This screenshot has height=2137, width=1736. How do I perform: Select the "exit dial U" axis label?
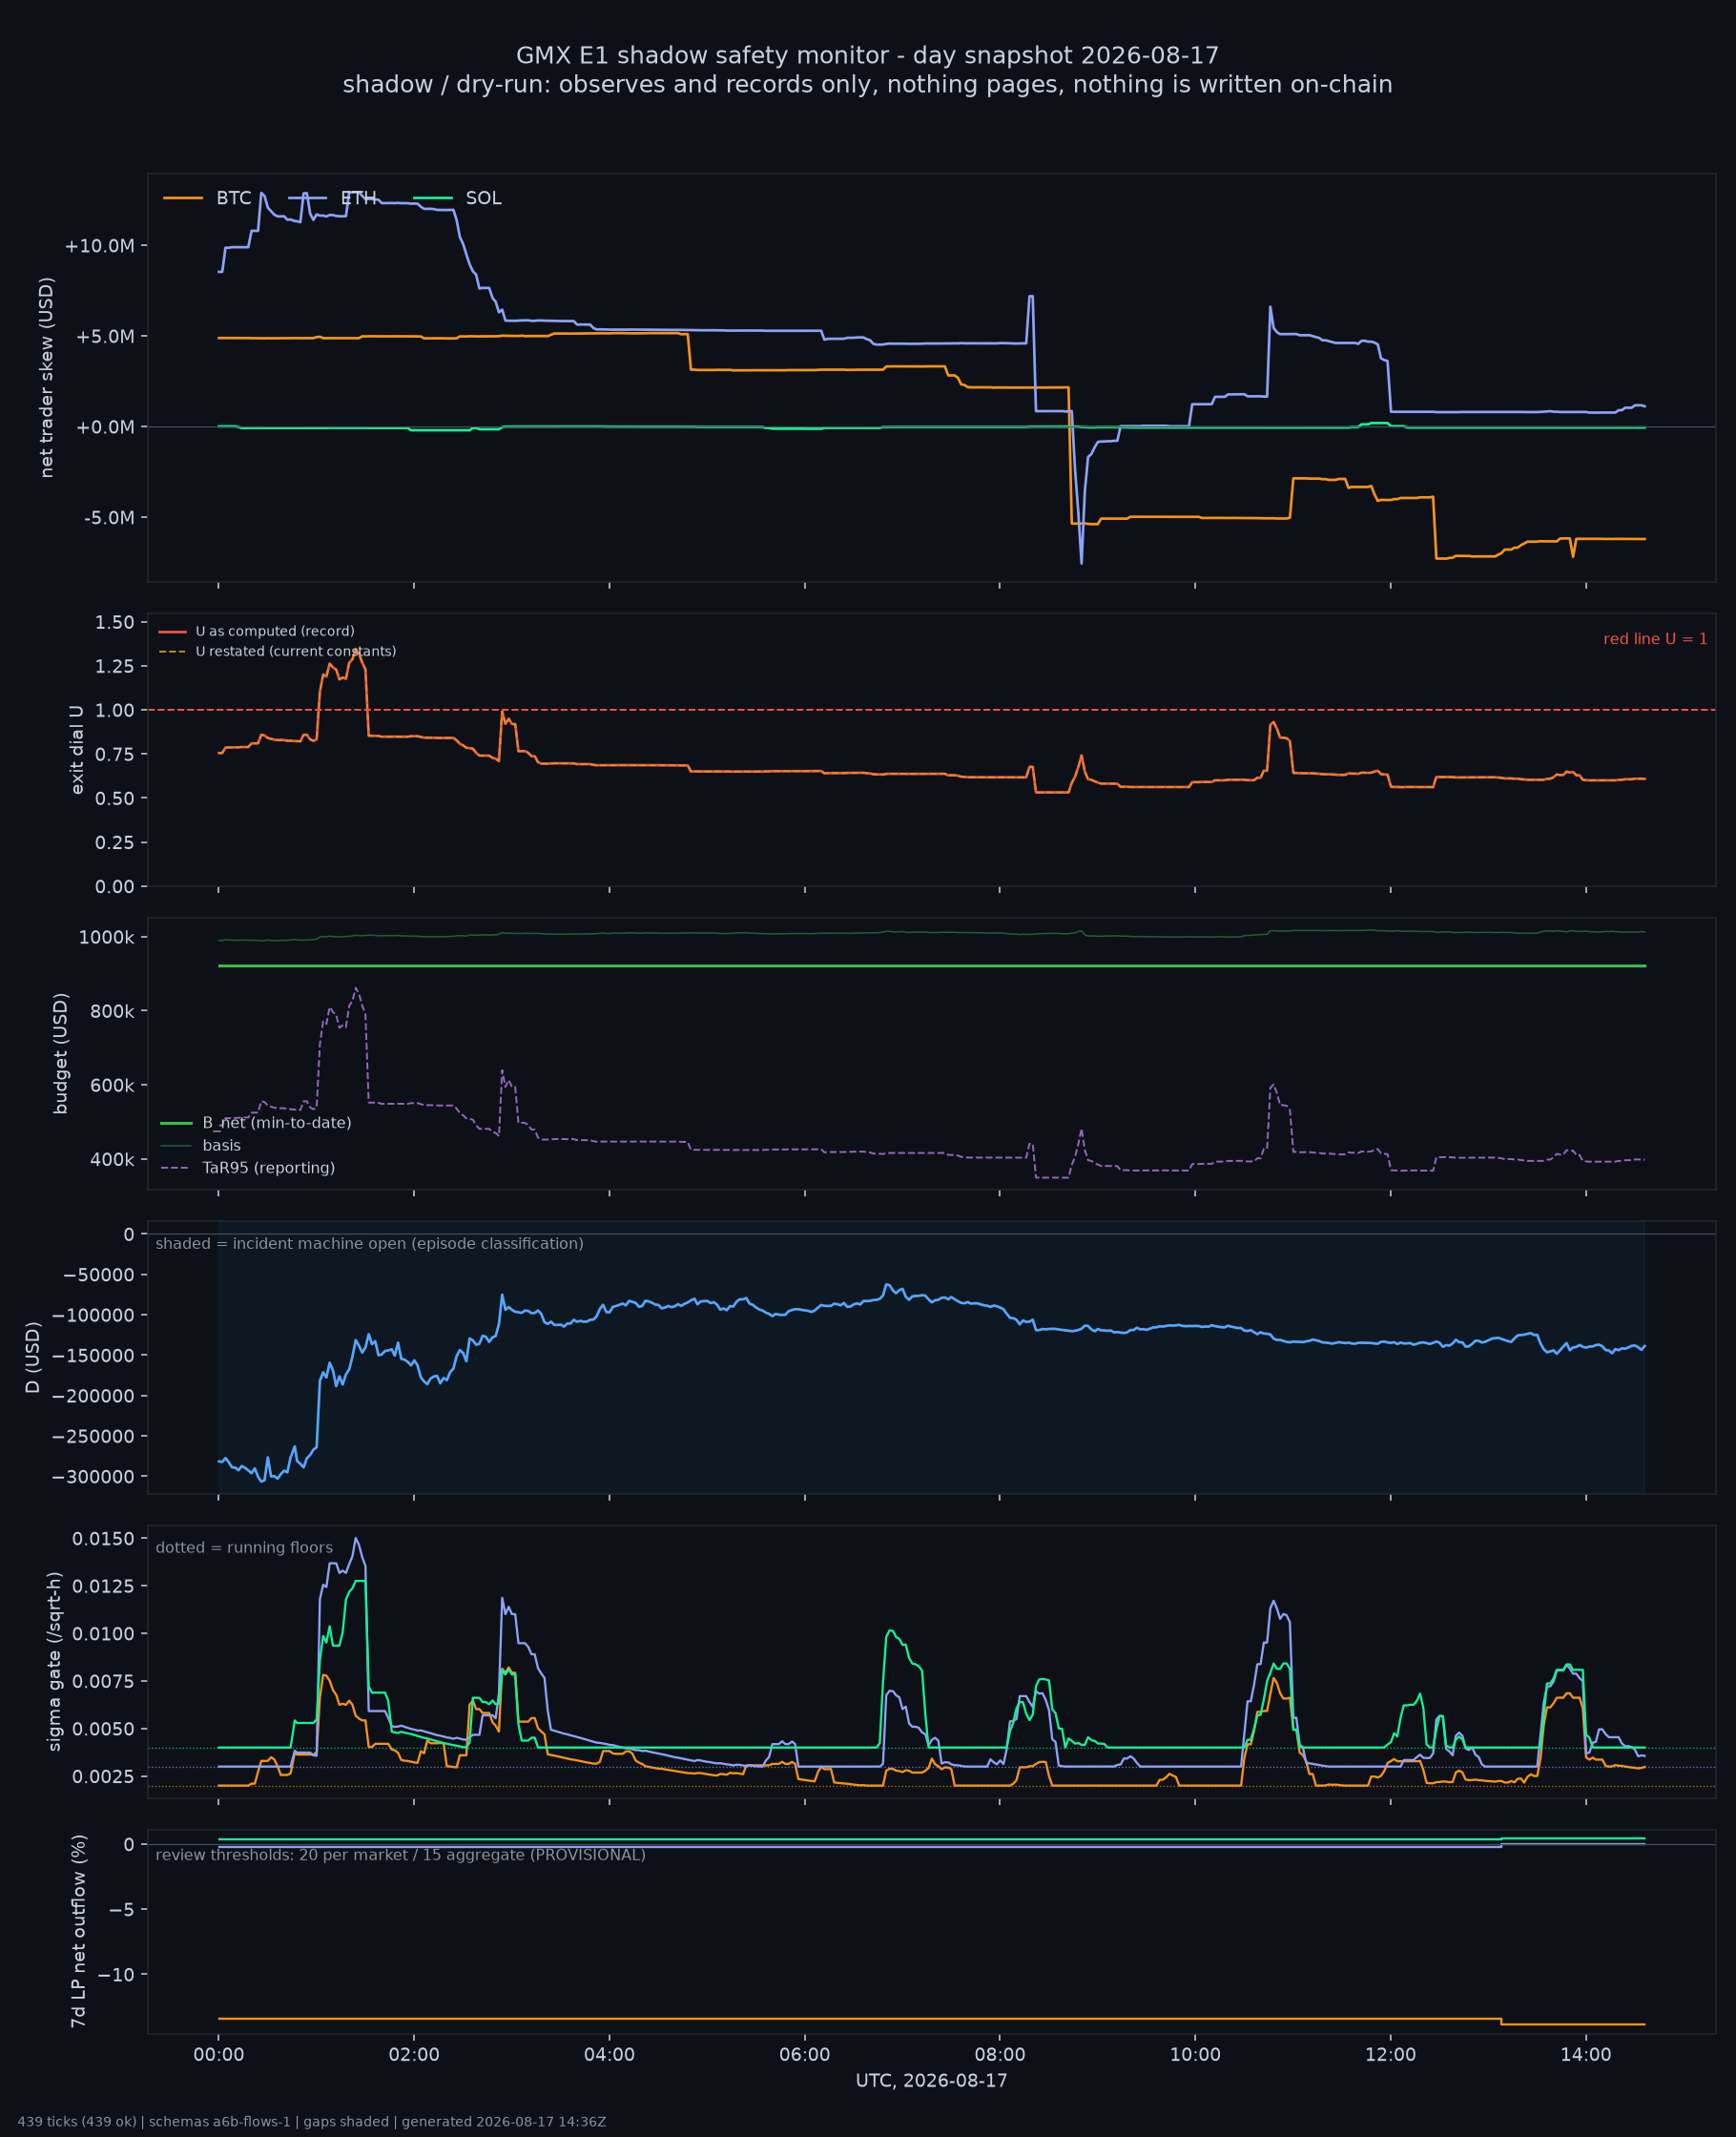(x=77, y=749)
